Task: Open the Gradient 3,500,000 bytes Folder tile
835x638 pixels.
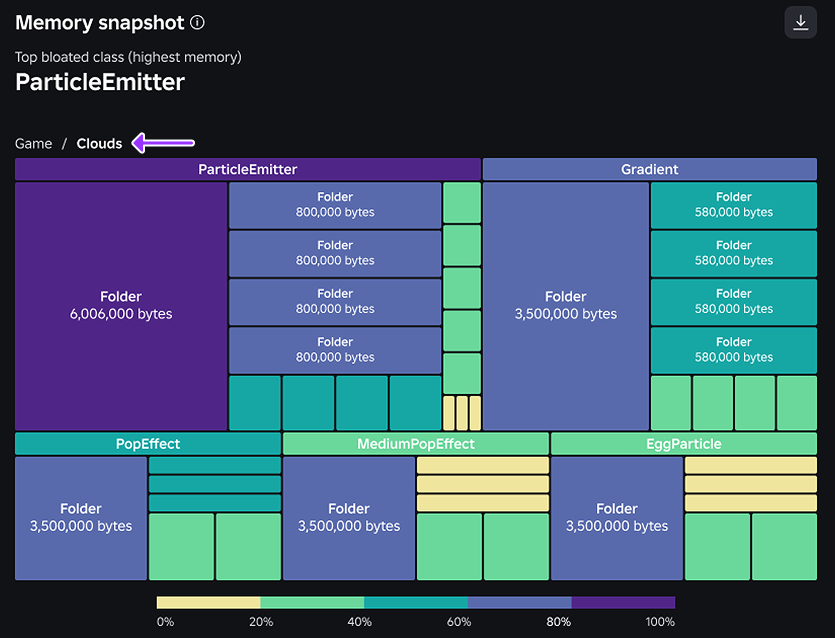Action: (566, 306)
